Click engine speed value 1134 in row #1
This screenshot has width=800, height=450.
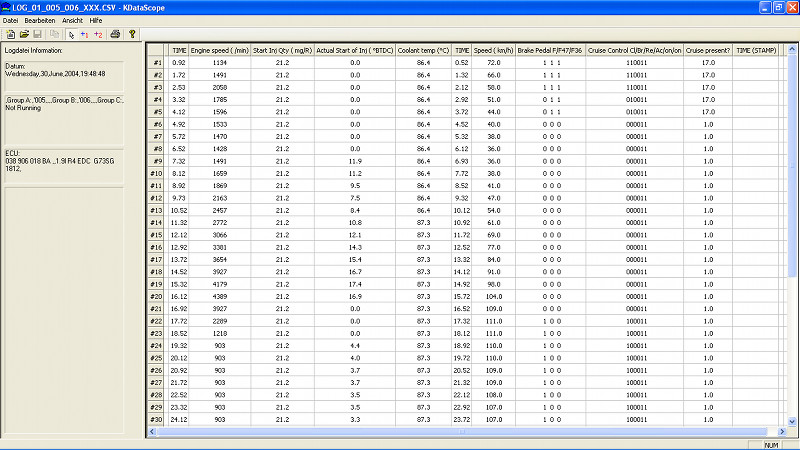click(x=219, y=62)
